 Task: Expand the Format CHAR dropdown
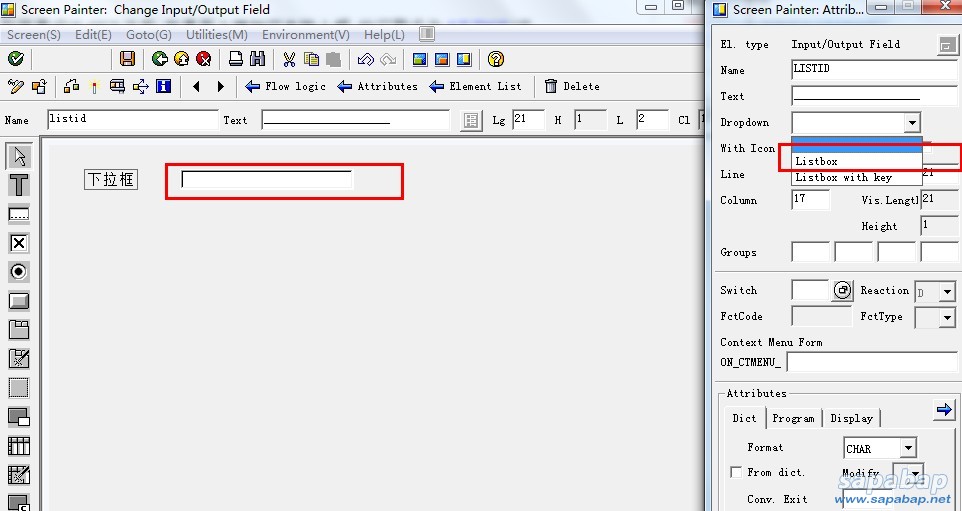pos(907,449)
